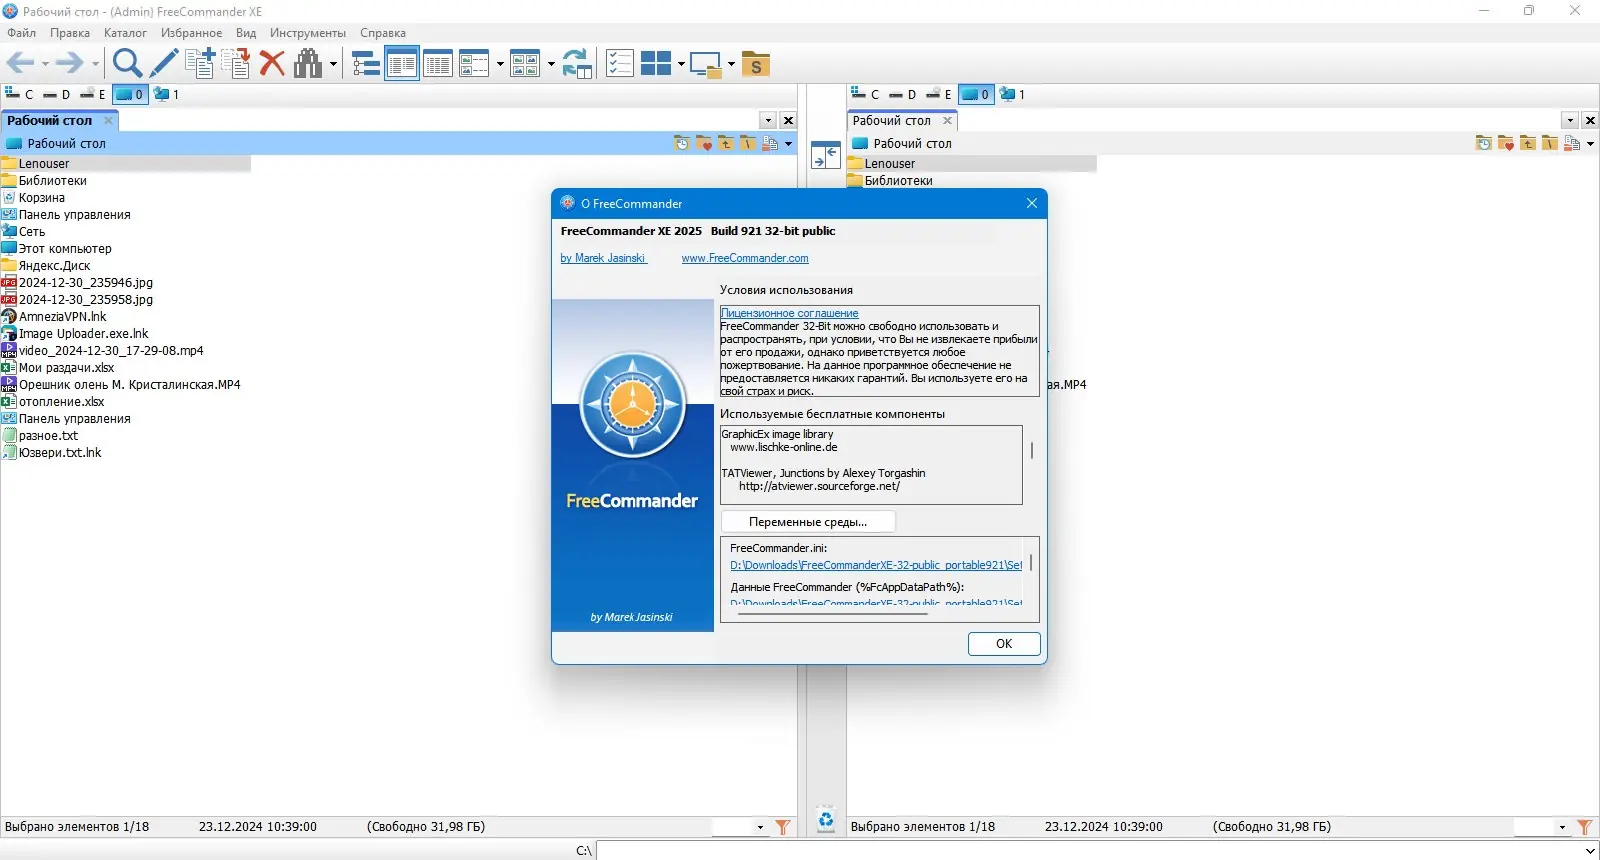Click the Copy files toolbar icon
The height and width of the screenshot is (860, 1600).
pos(199,63)
